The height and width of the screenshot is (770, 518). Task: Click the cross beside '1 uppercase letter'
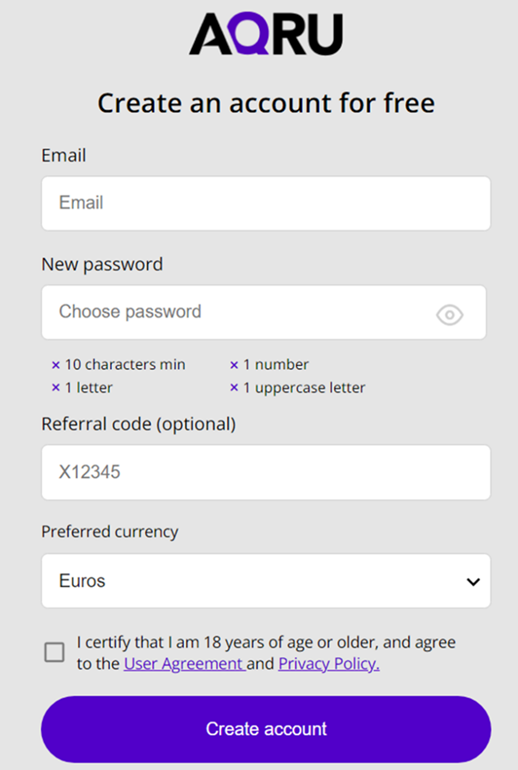234,387
